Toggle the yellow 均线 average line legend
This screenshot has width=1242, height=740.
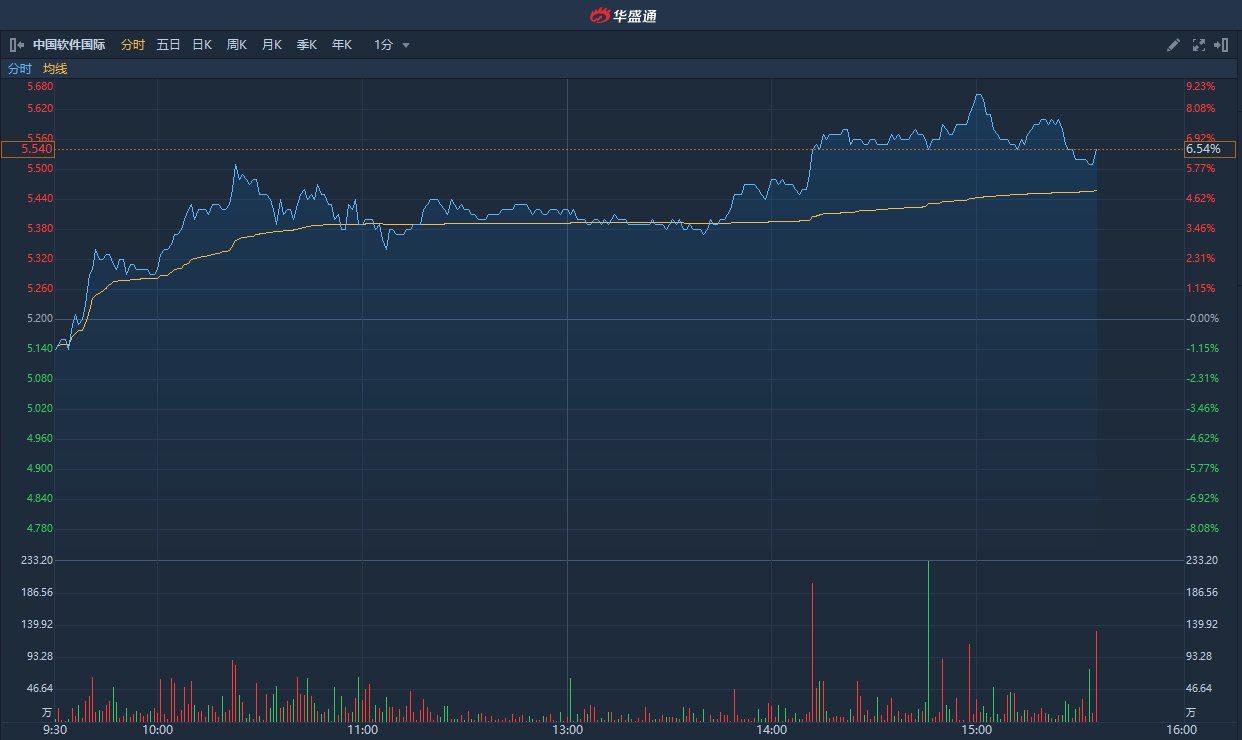[55, 69]
